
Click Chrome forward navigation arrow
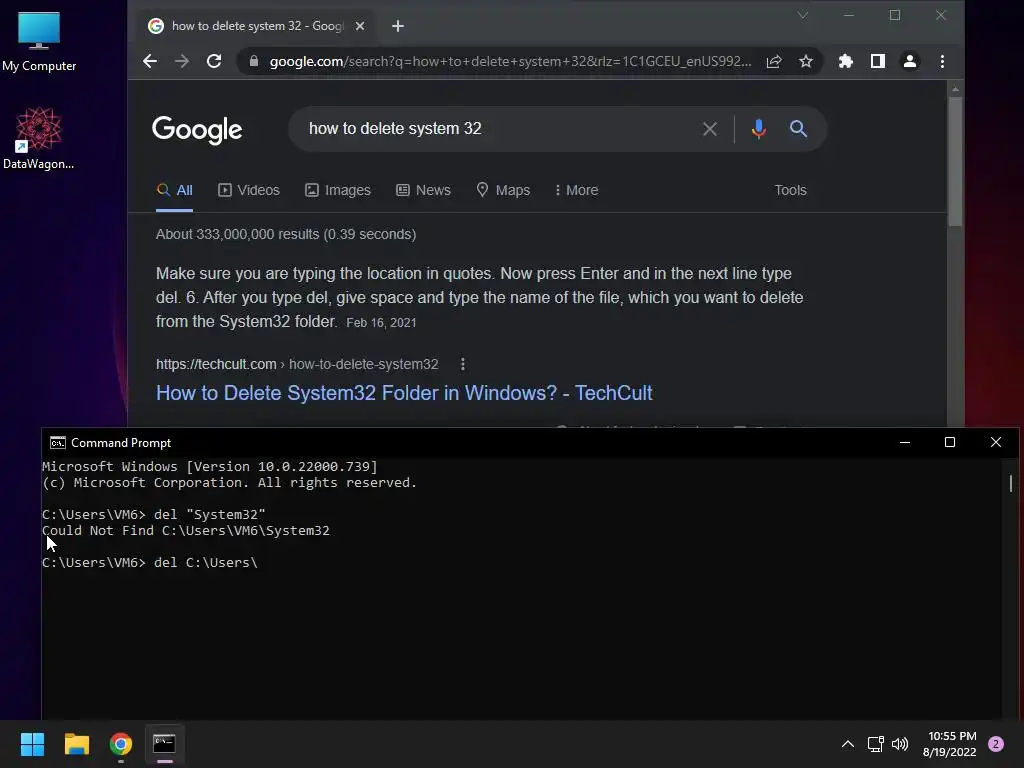click(x=182, y=61)
